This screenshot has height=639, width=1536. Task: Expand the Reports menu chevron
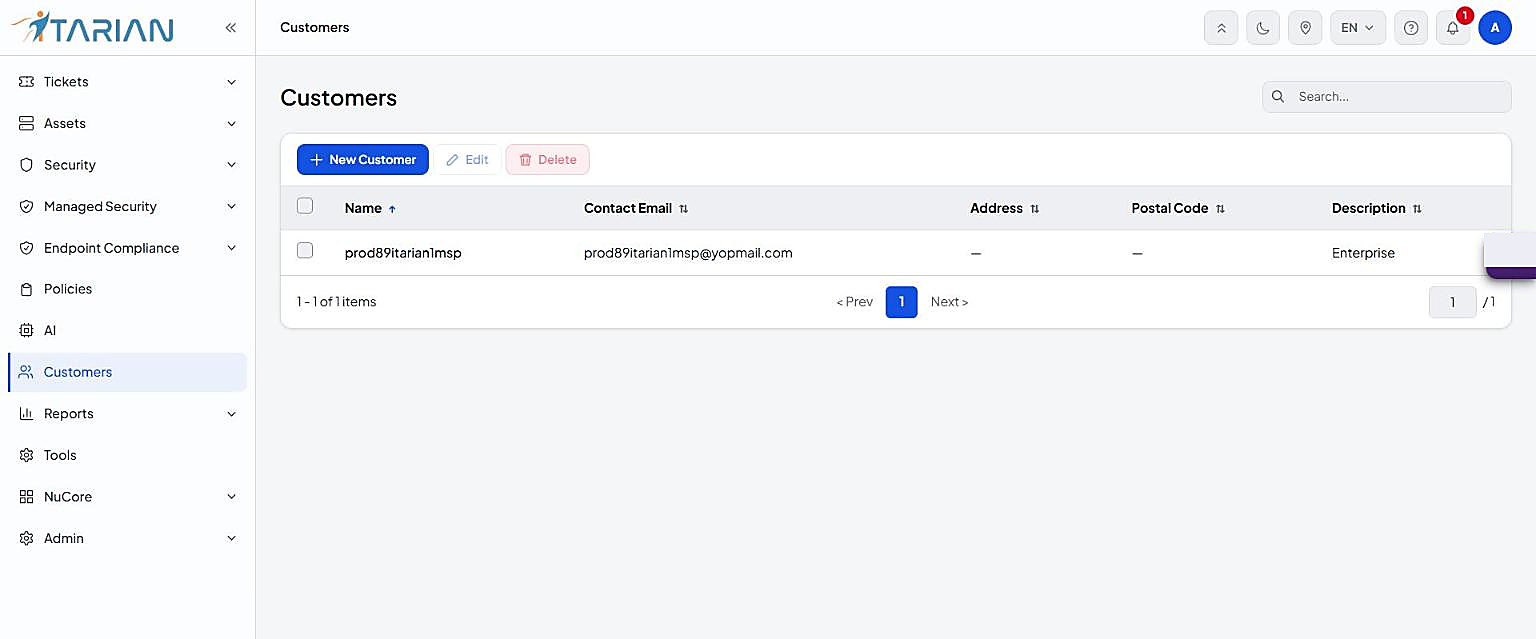coord(231,414)
